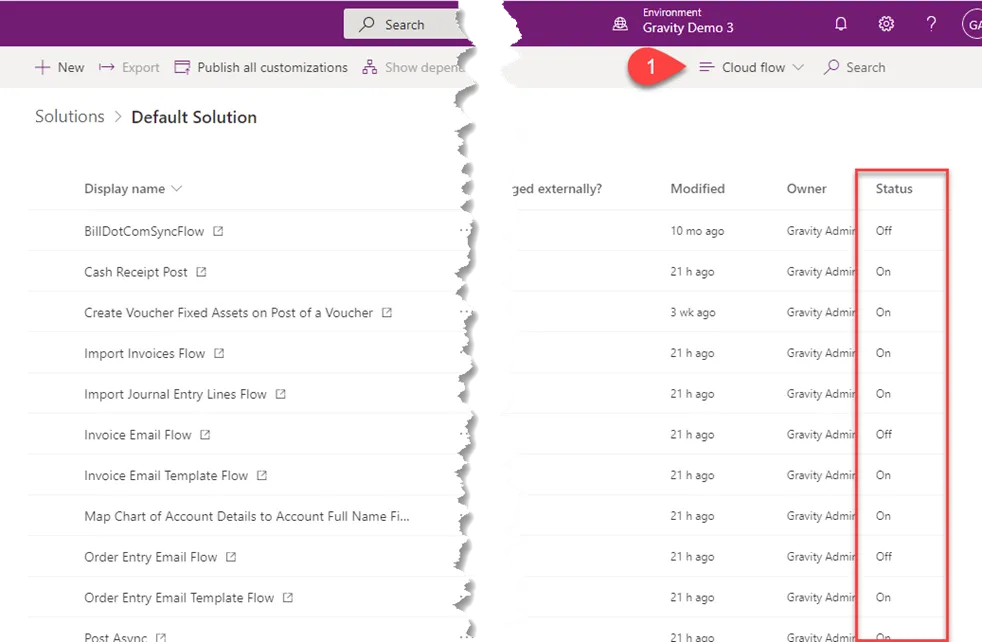Go back to Solutions breadcrumb

click(70, 116)
